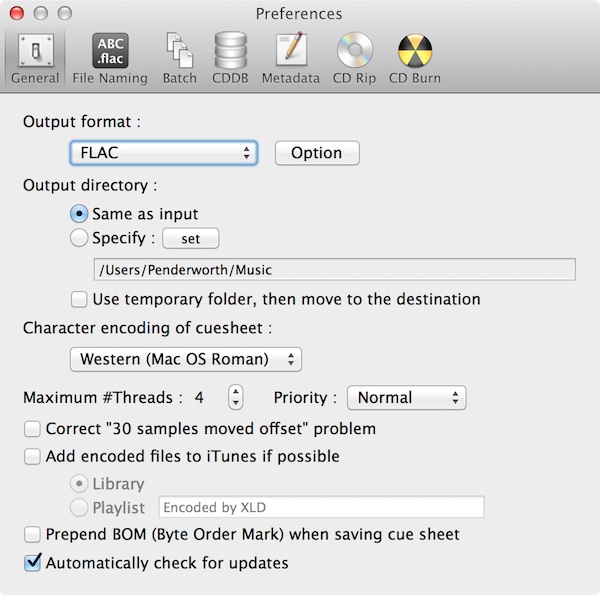This screenshot has height=595, width=600.
Task: Click the /Users/Penderworth/Music path field
Action: click(x=334, y=270)
